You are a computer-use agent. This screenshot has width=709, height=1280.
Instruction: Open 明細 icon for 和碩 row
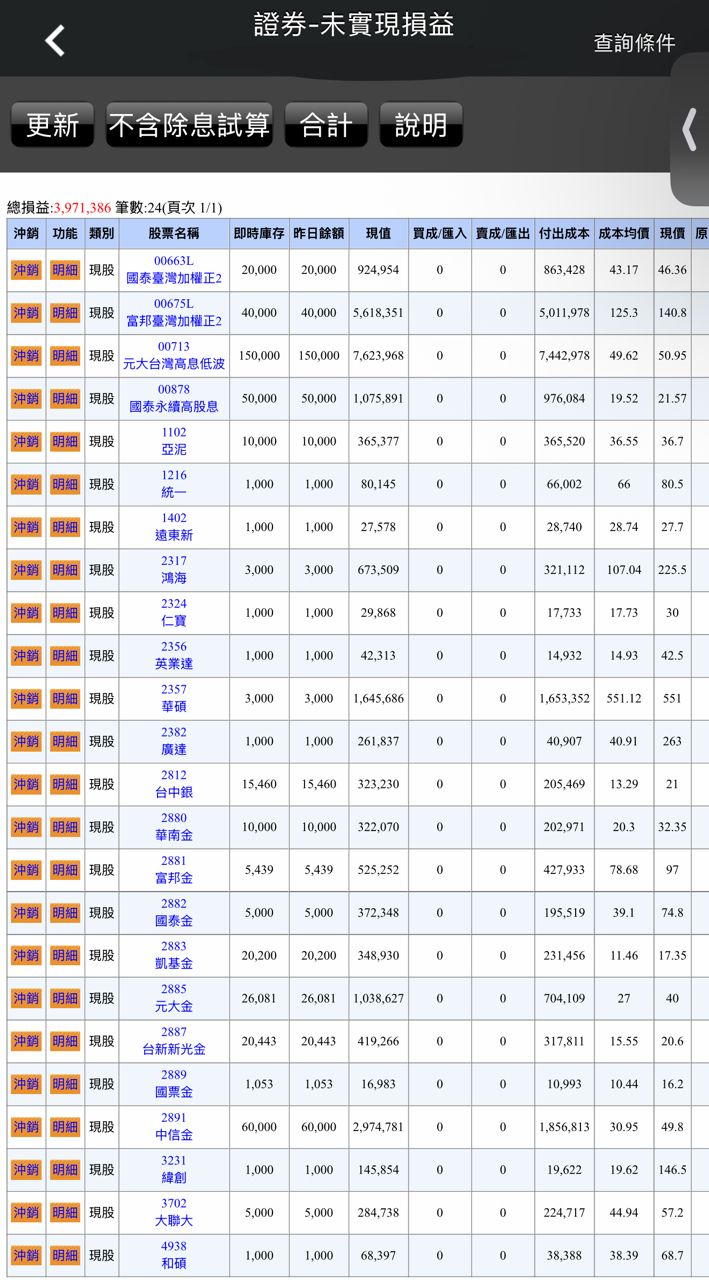(x=65, y=1255)
